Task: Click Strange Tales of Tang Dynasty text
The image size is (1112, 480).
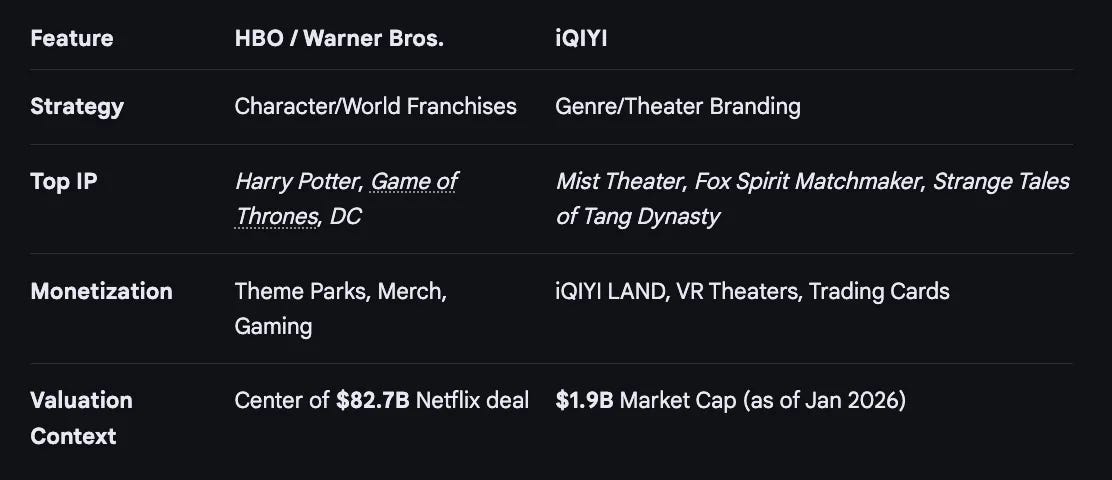Action: click(x=812, y=199)
